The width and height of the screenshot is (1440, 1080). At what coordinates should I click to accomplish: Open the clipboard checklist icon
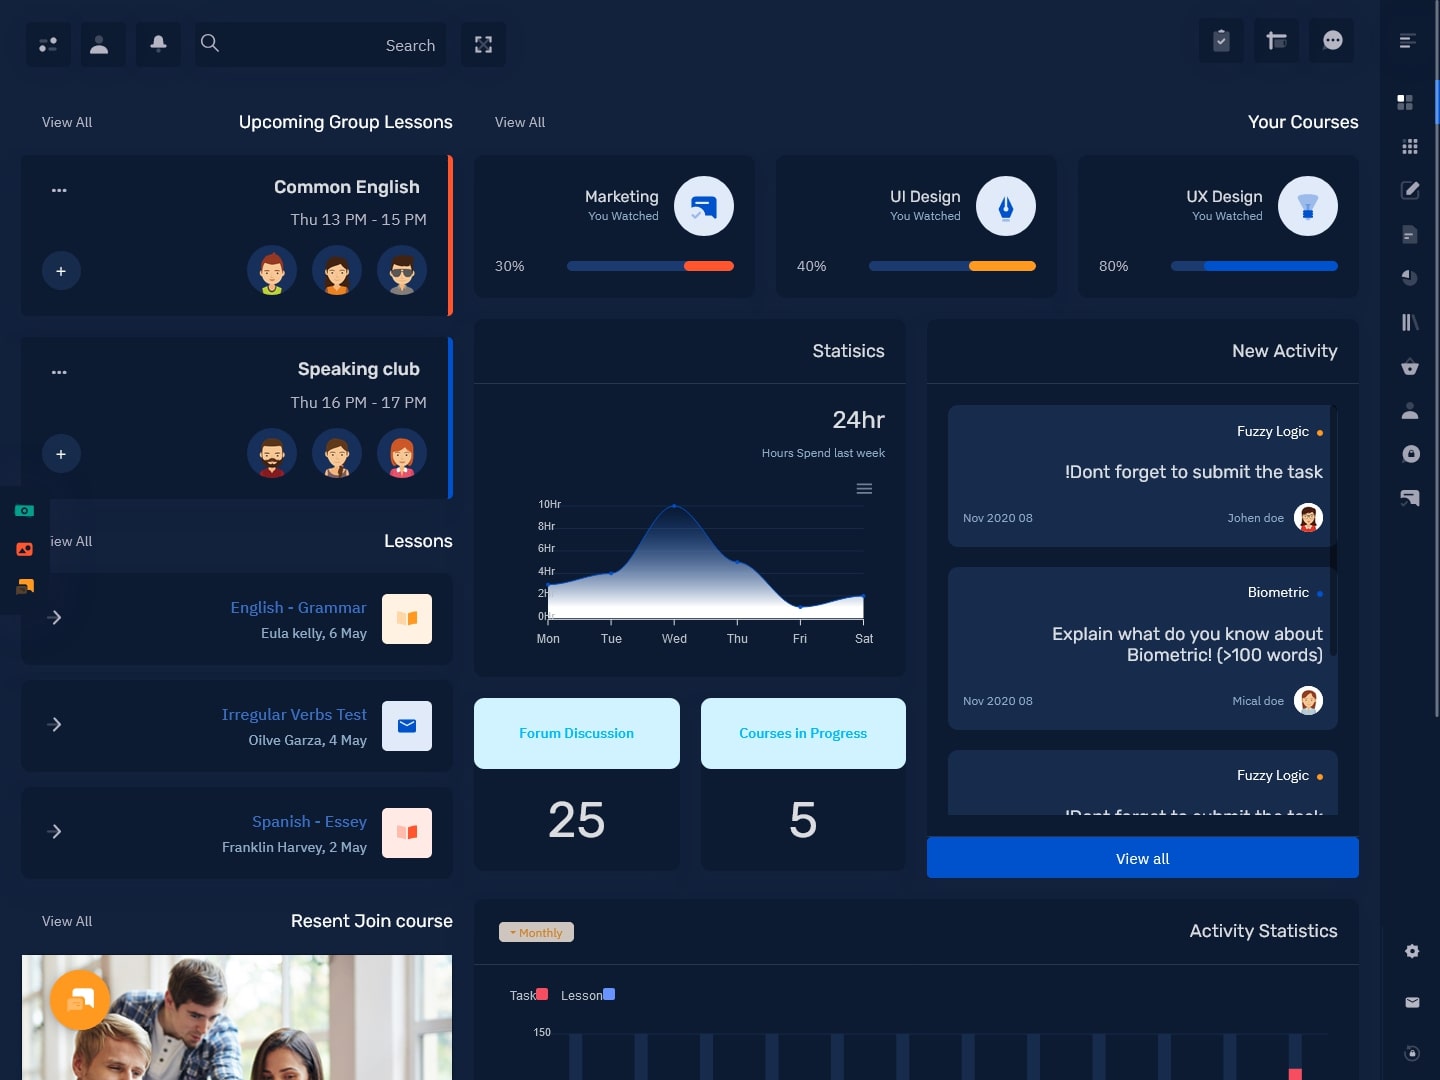click(1221, 41)
